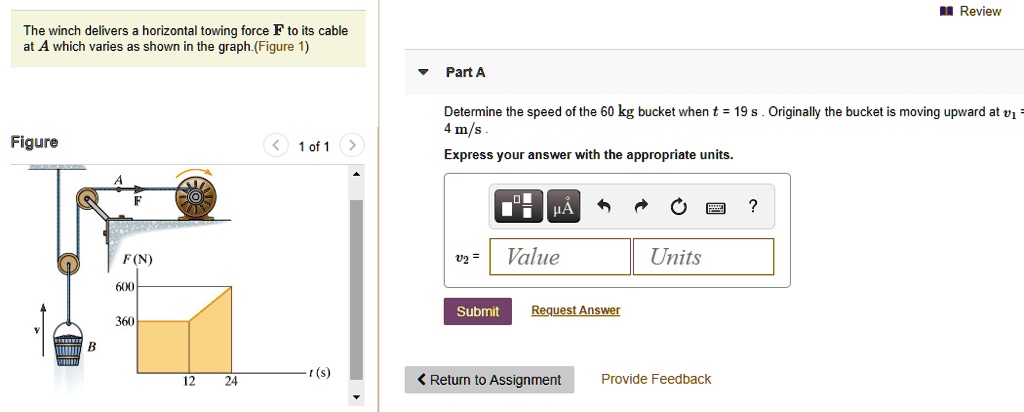This screenshot has width=1024, height=412.
Task: Open the math templates tool
Action: pos(516,207)
